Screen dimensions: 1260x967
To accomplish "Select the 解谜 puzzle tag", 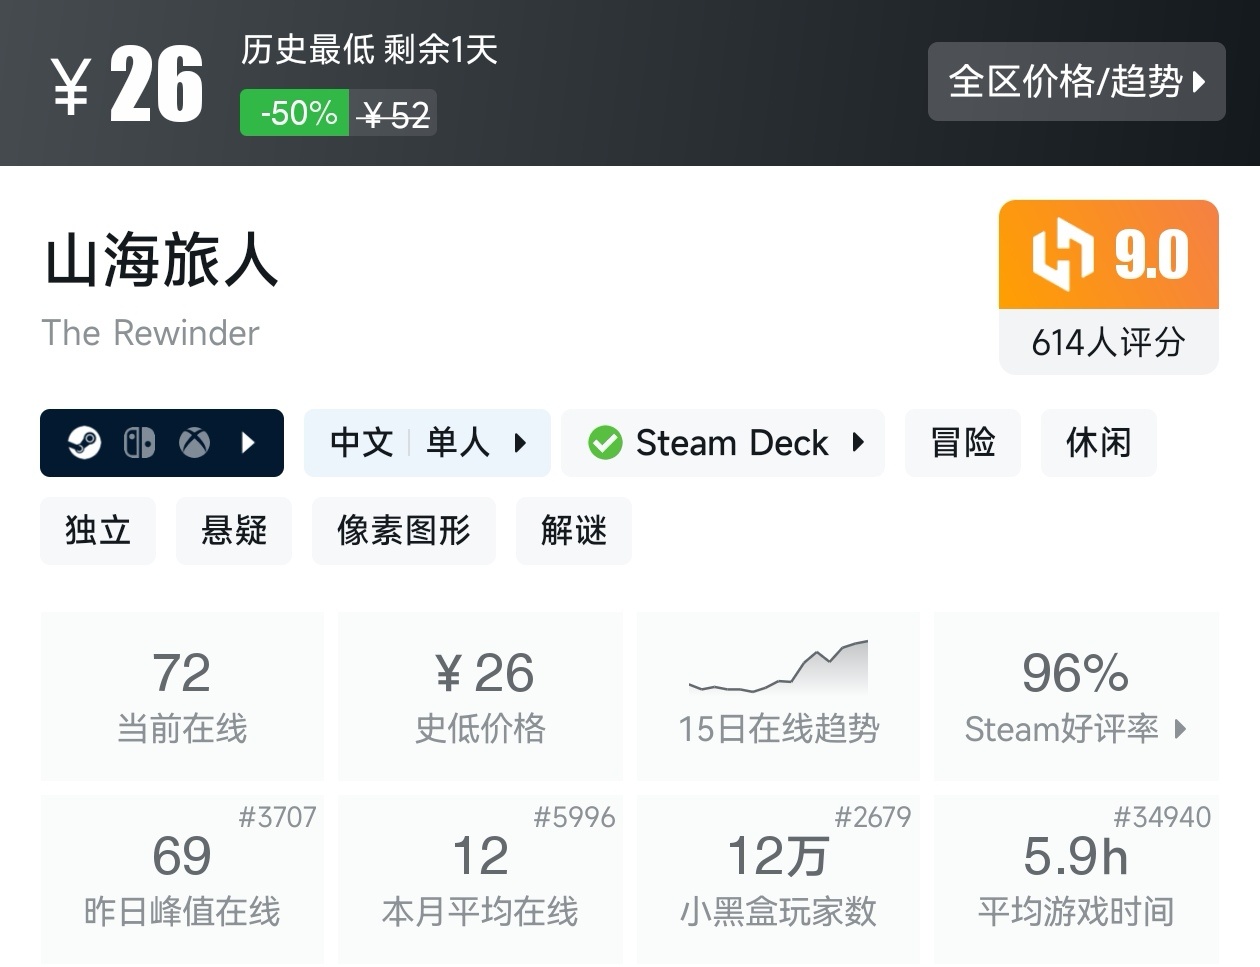I will 573,530.
